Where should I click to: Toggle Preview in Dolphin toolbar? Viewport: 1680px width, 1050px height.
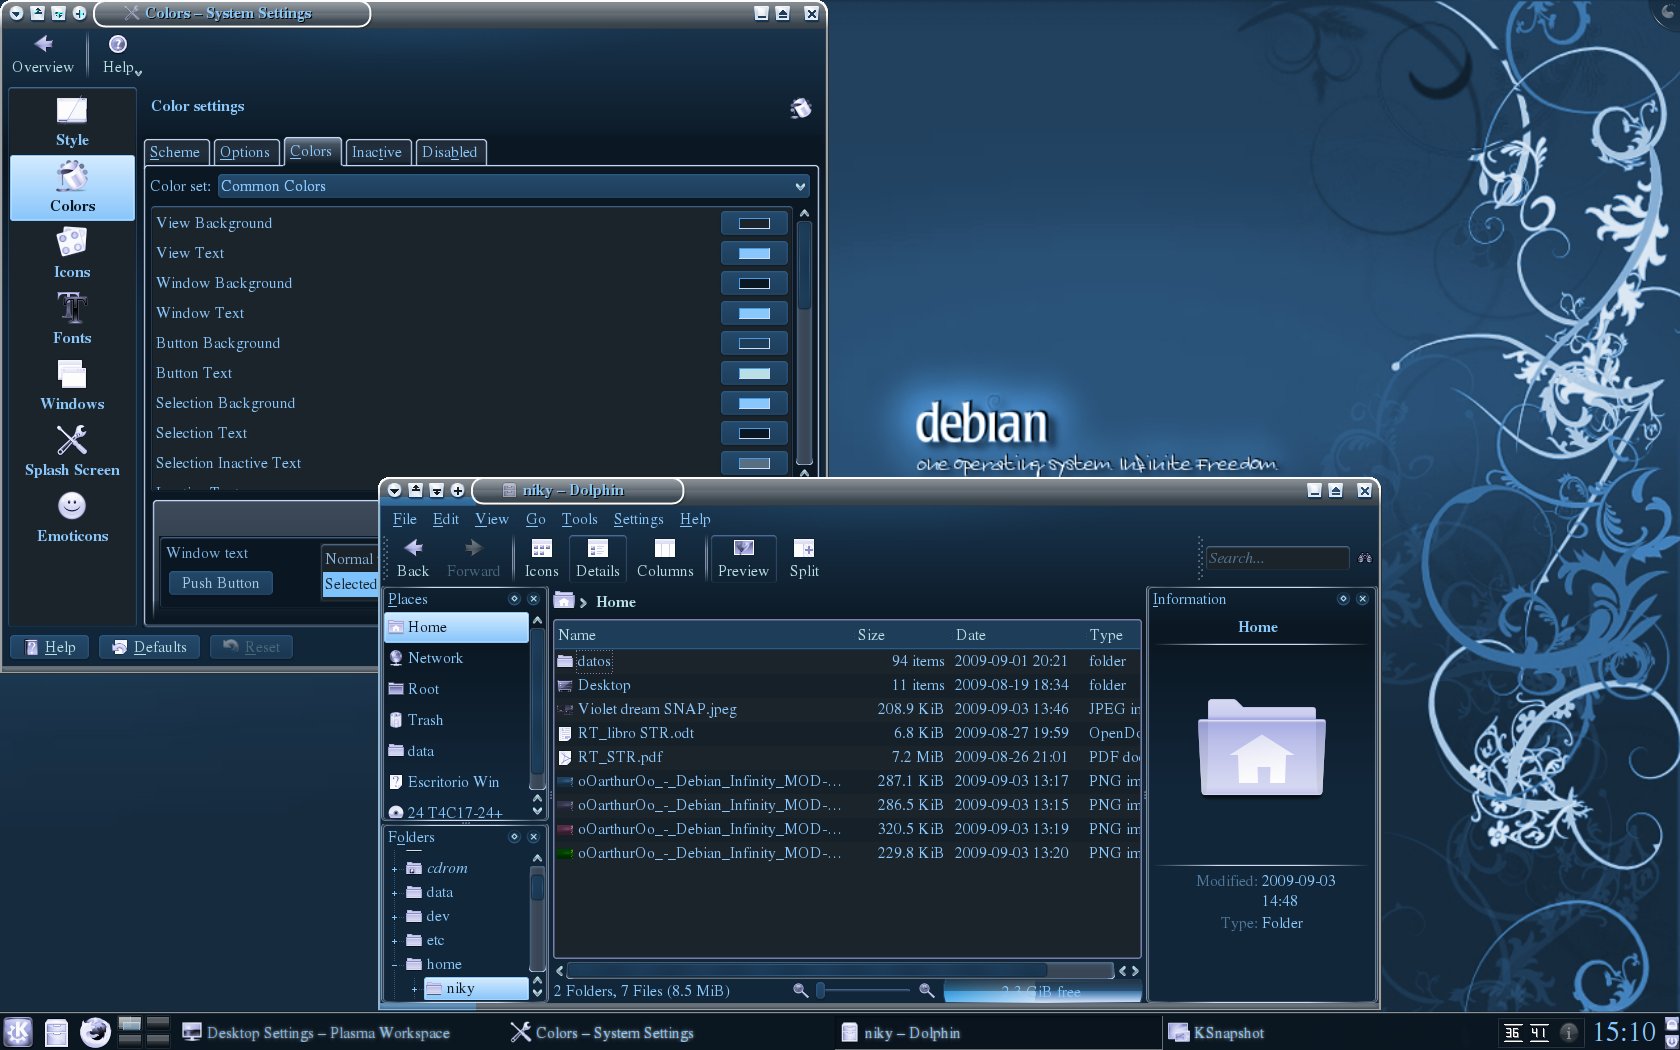point(743,557)
